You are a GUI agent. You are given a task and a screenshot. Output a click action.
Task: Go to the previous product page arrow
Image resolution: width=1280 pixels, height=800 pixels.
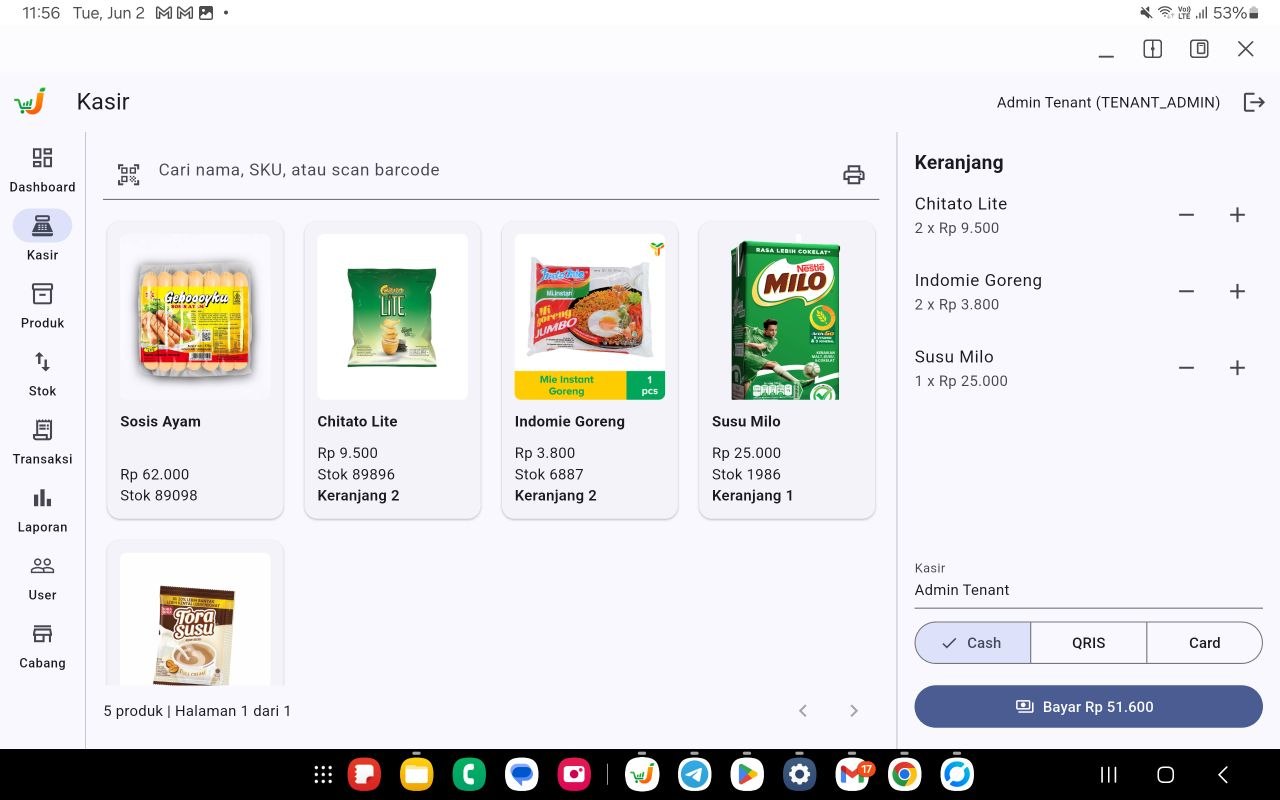[802, 711]
